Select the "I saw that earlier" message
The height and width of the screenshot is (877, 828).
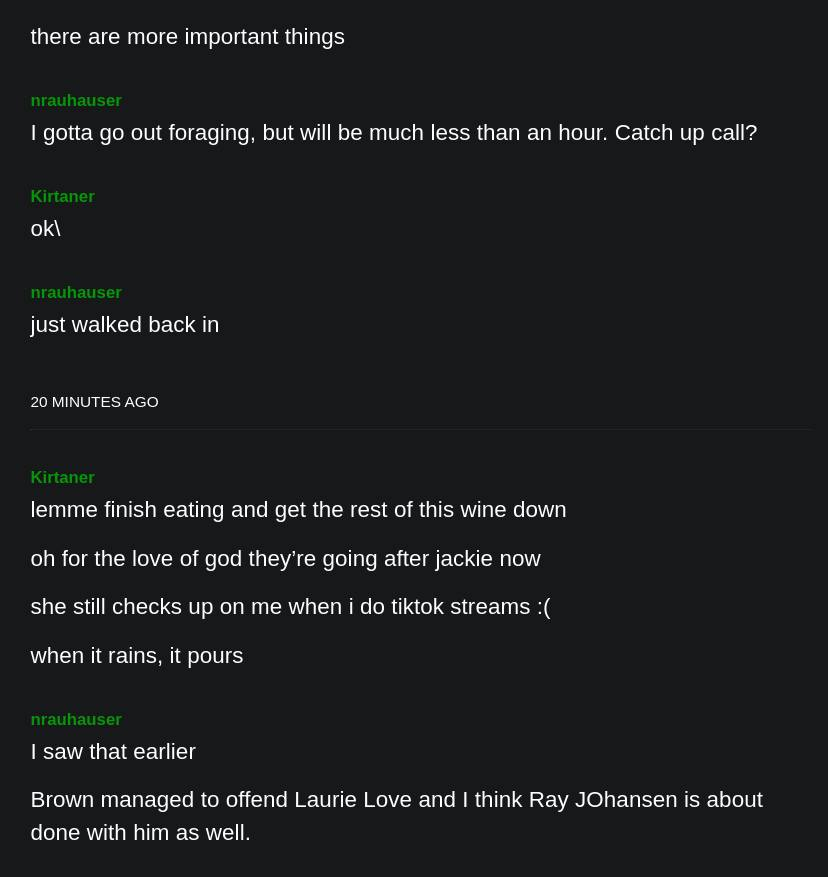[113, 752]
